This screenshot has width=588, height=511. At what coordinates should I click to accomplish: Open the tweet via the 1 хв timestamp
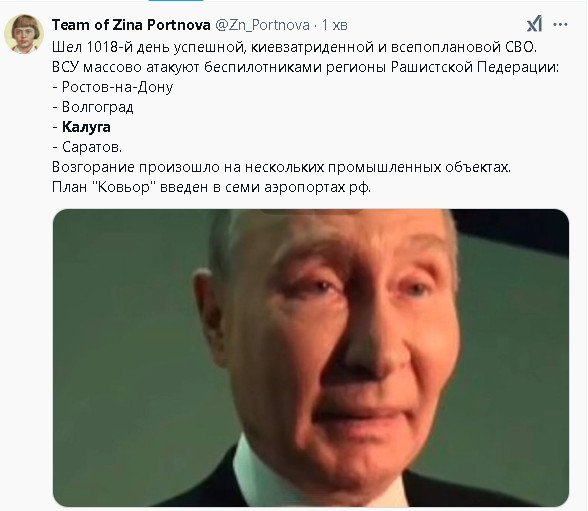335,25
